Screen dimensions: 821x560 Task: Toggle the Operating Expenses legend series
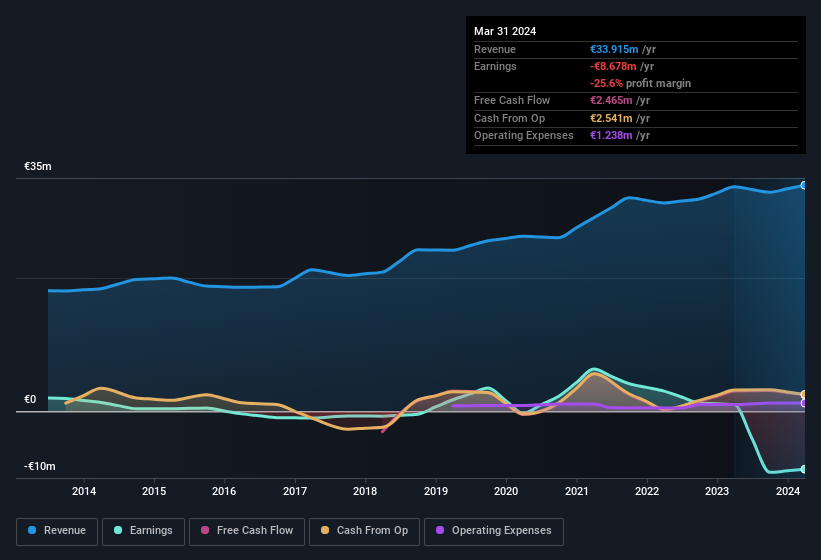click(x=493, y=531)
